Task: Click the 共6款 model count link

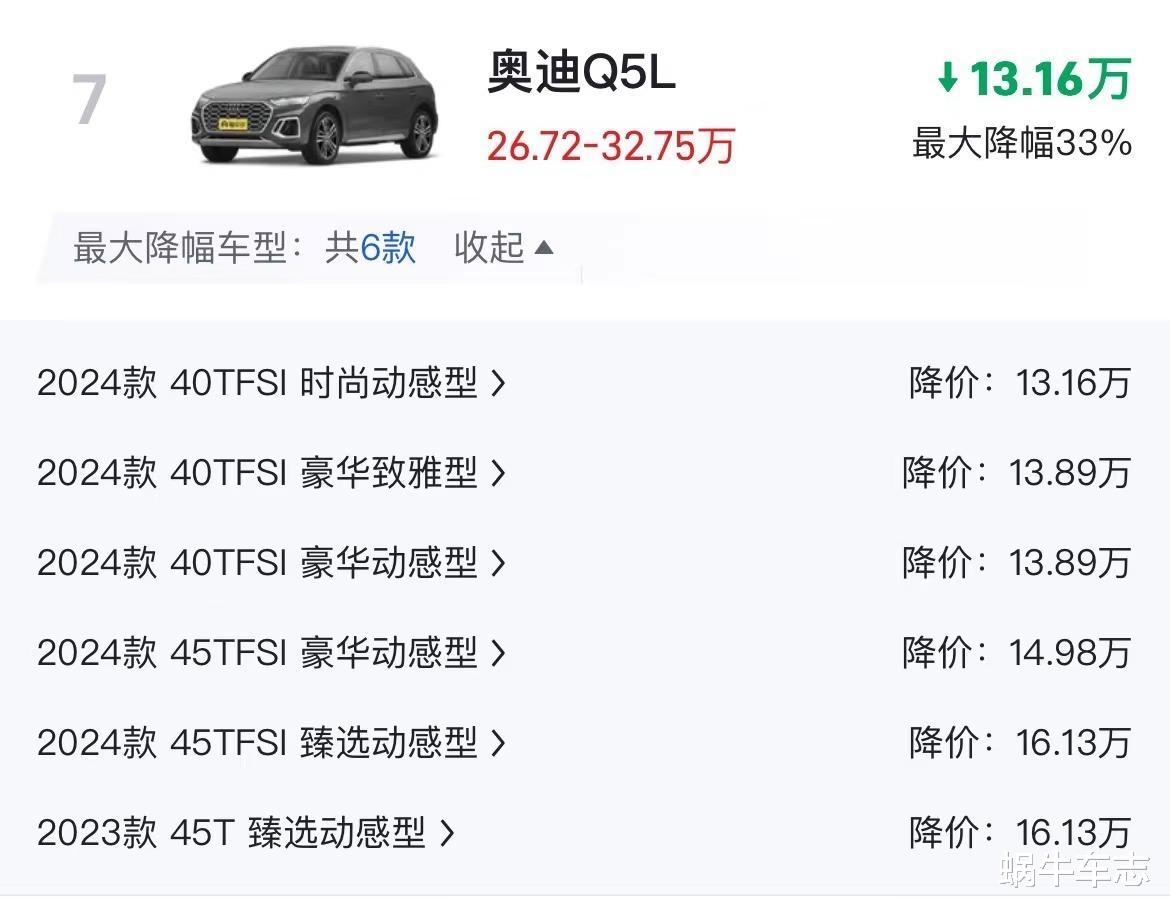Action: pyautogui.click(x=370, y=247)
